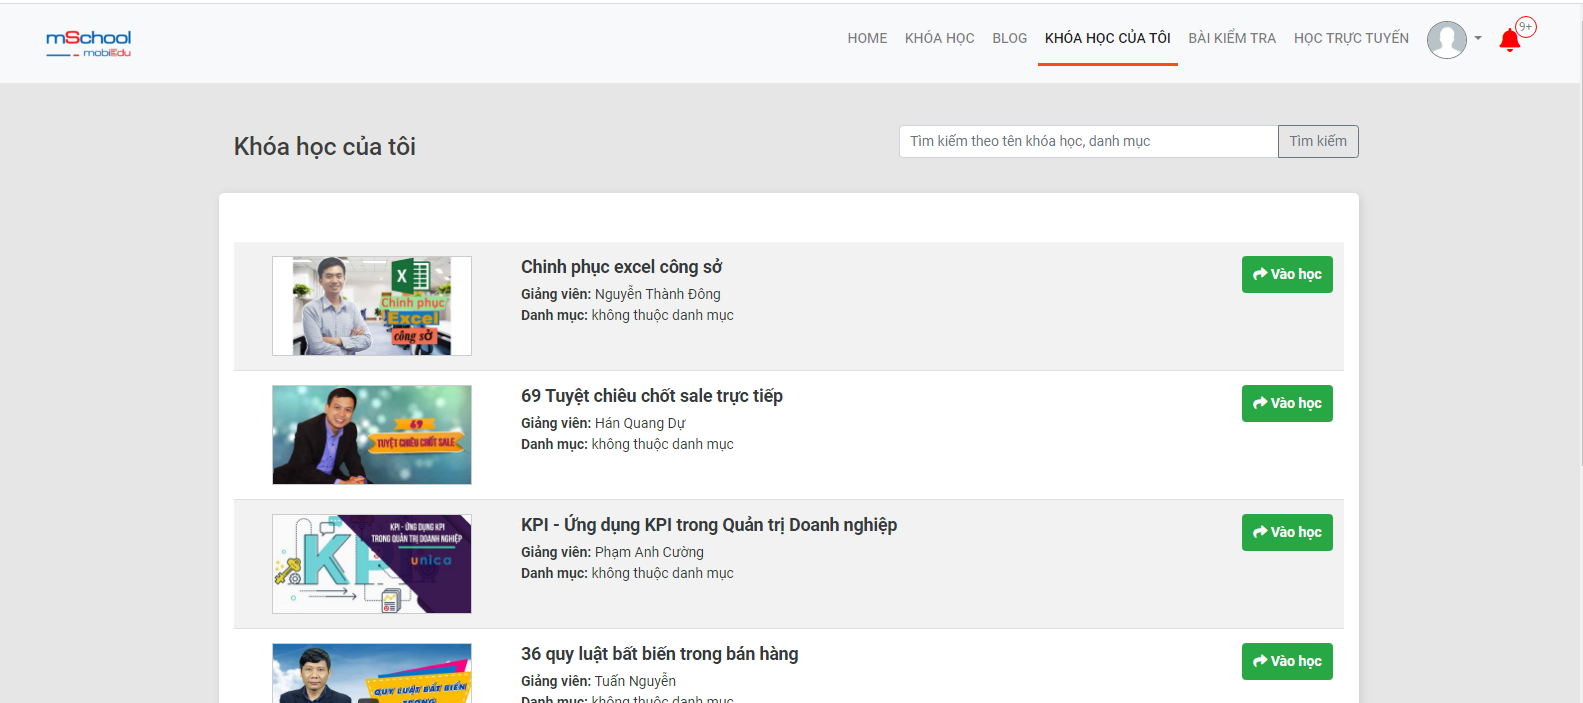1583x703 pixels.
Task: Open the BLOG menu item
Action: (x=1009, y=38)
